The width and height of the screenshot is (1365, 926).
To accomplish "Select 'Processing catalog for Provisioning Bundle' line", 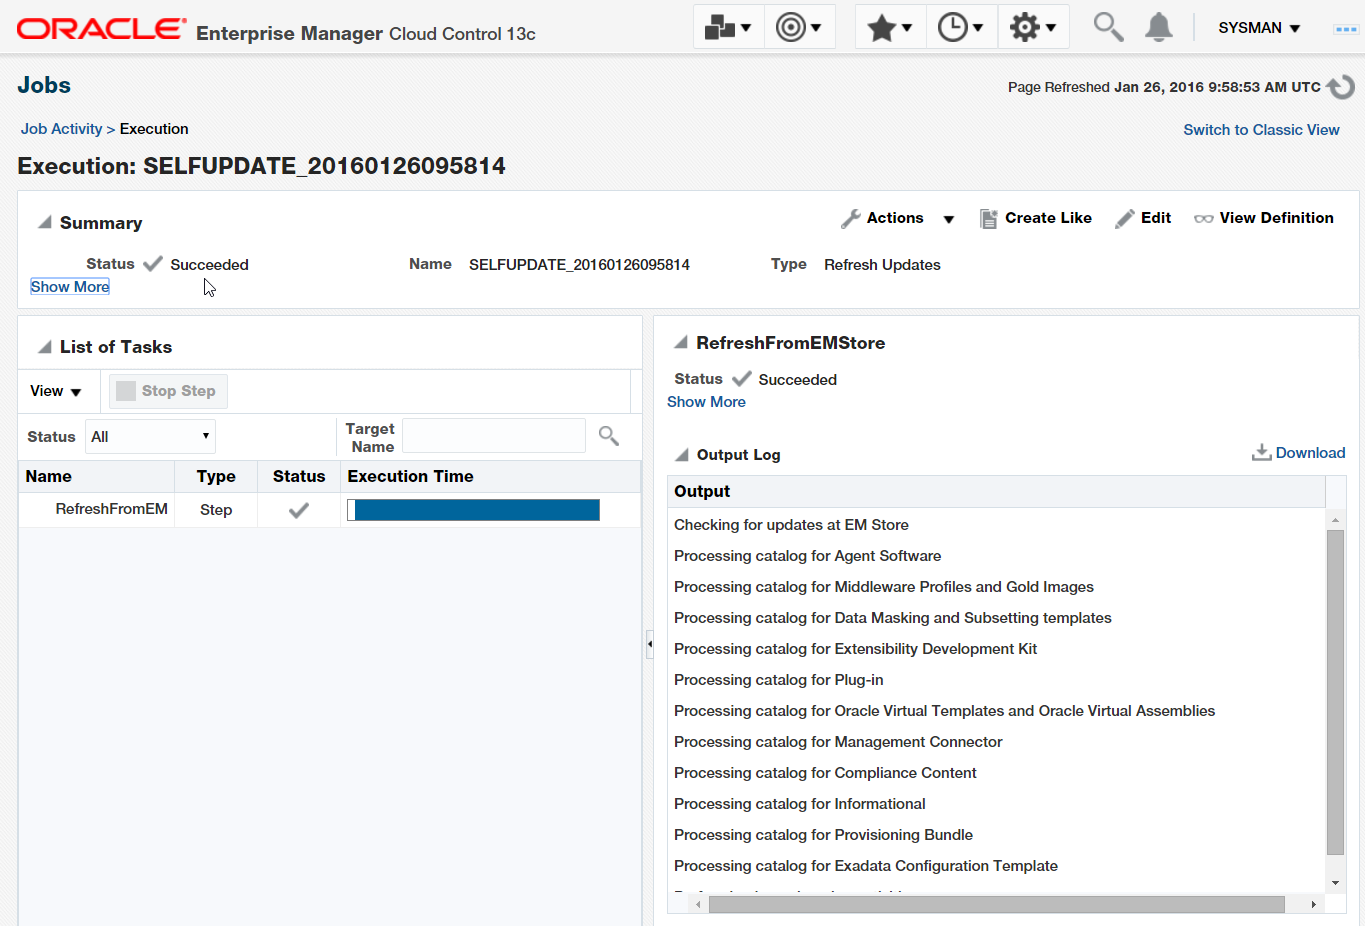I will tap(823, 835).
